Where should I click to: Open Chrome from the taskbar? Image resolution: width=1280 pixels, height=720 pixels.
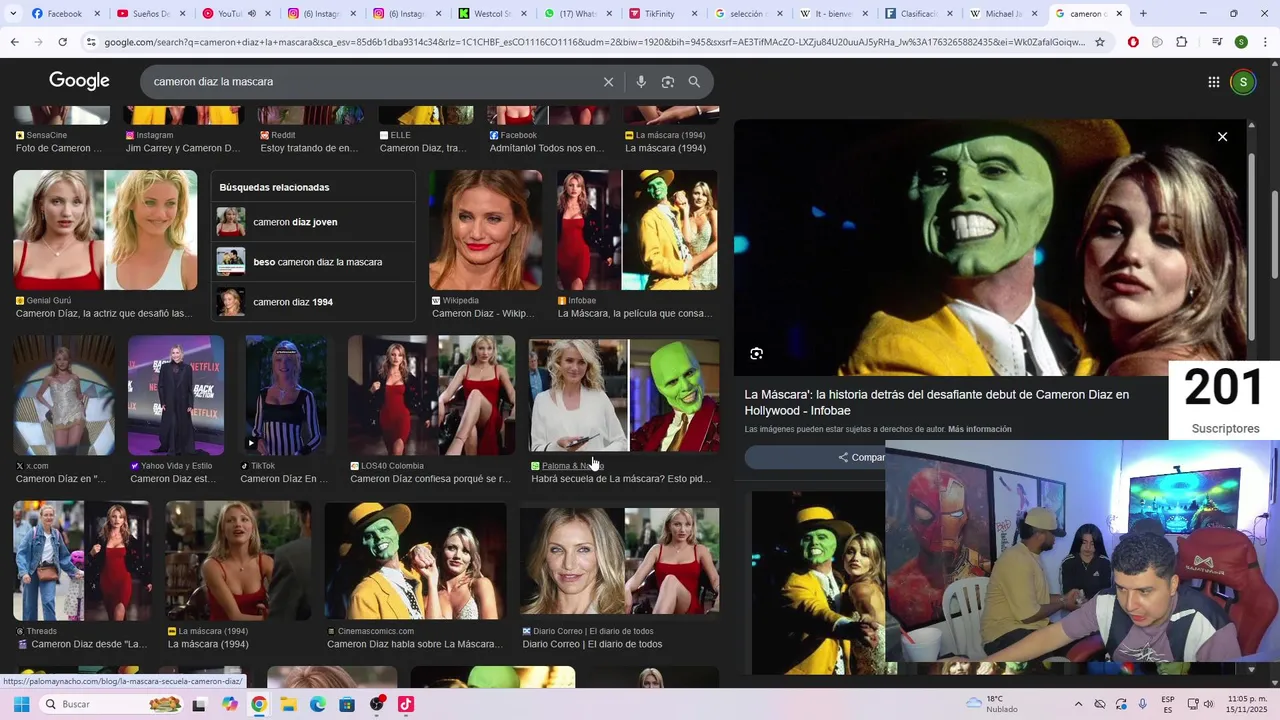(x=259, y=704)
